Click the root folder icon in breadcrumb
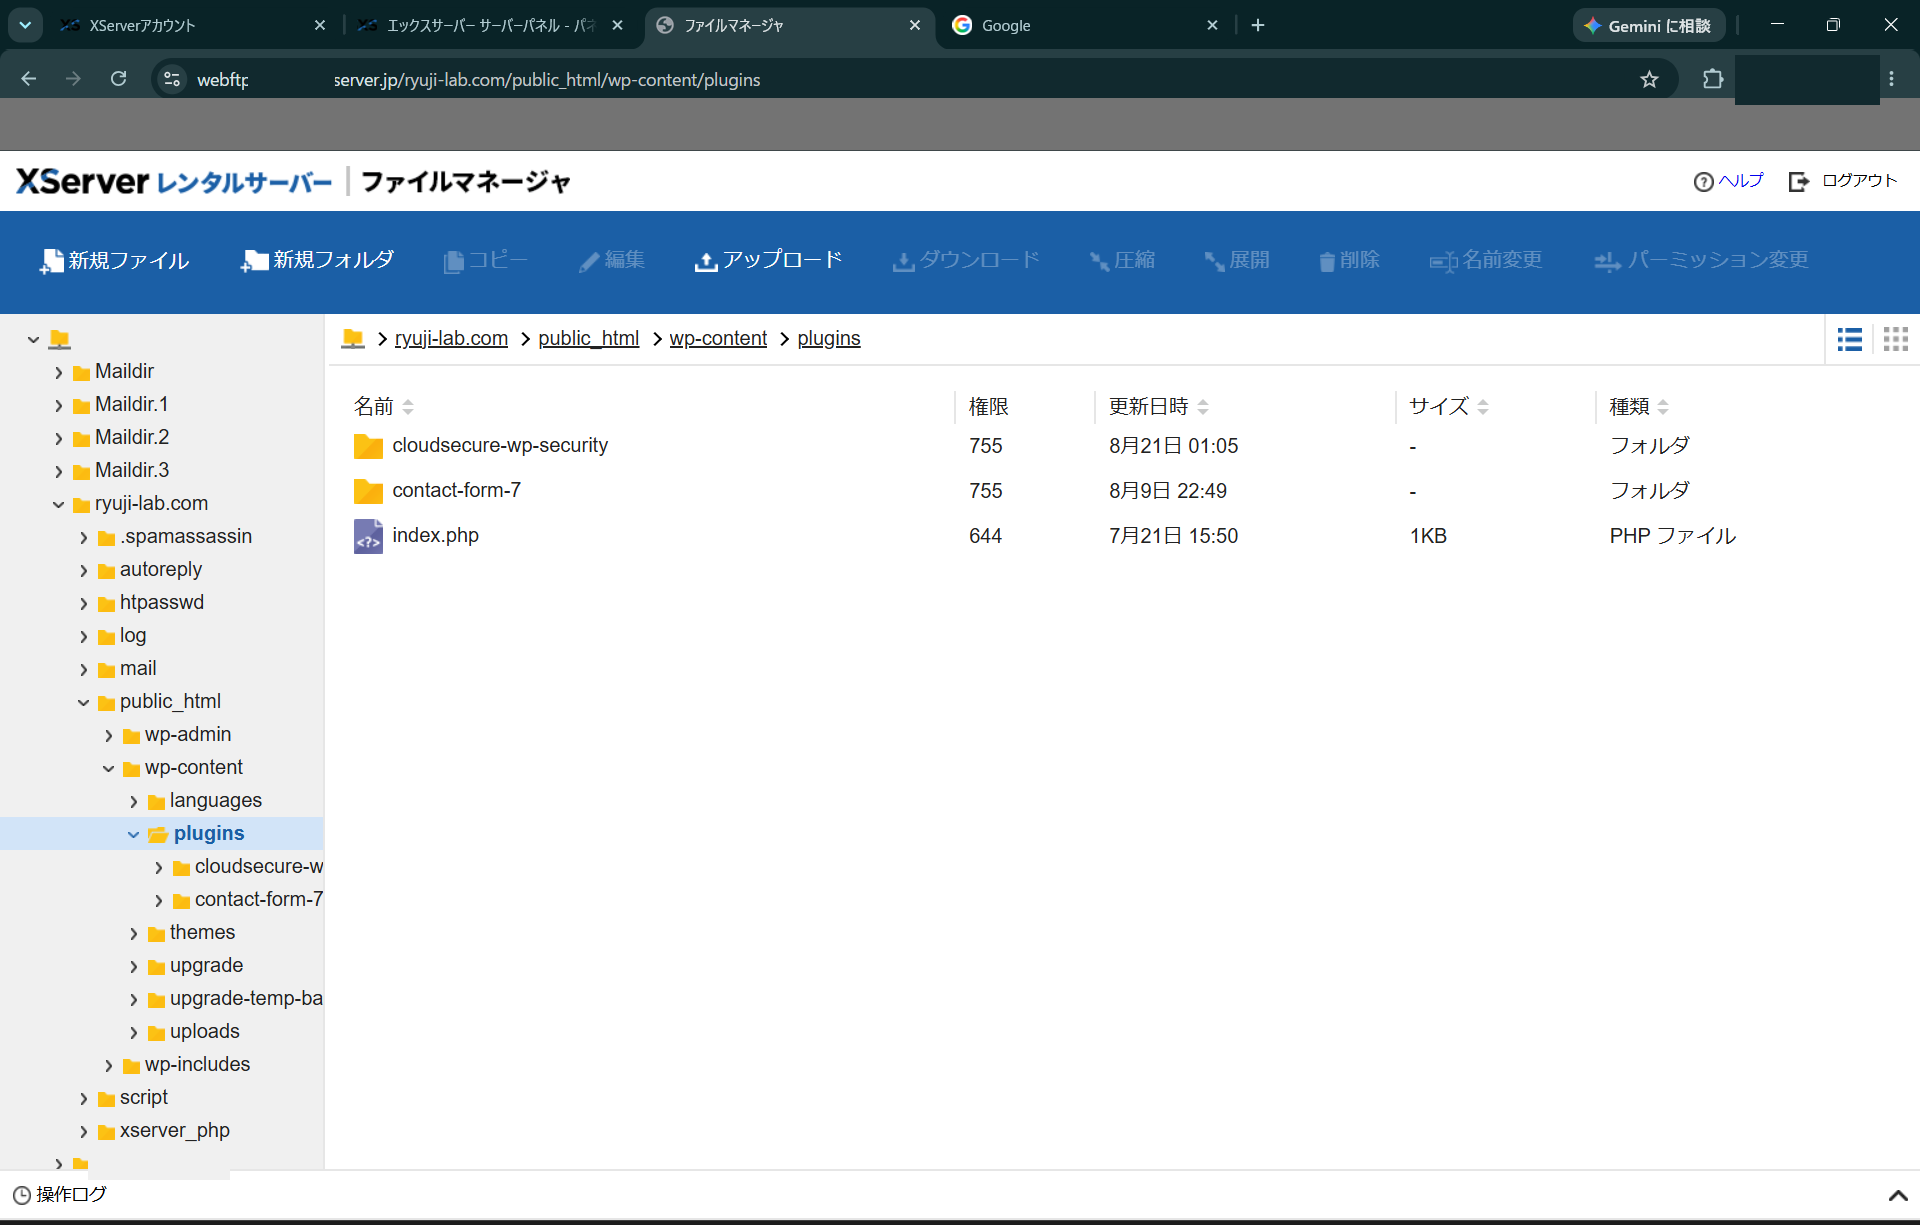The image size is (1920, 1225). [353, 338]
